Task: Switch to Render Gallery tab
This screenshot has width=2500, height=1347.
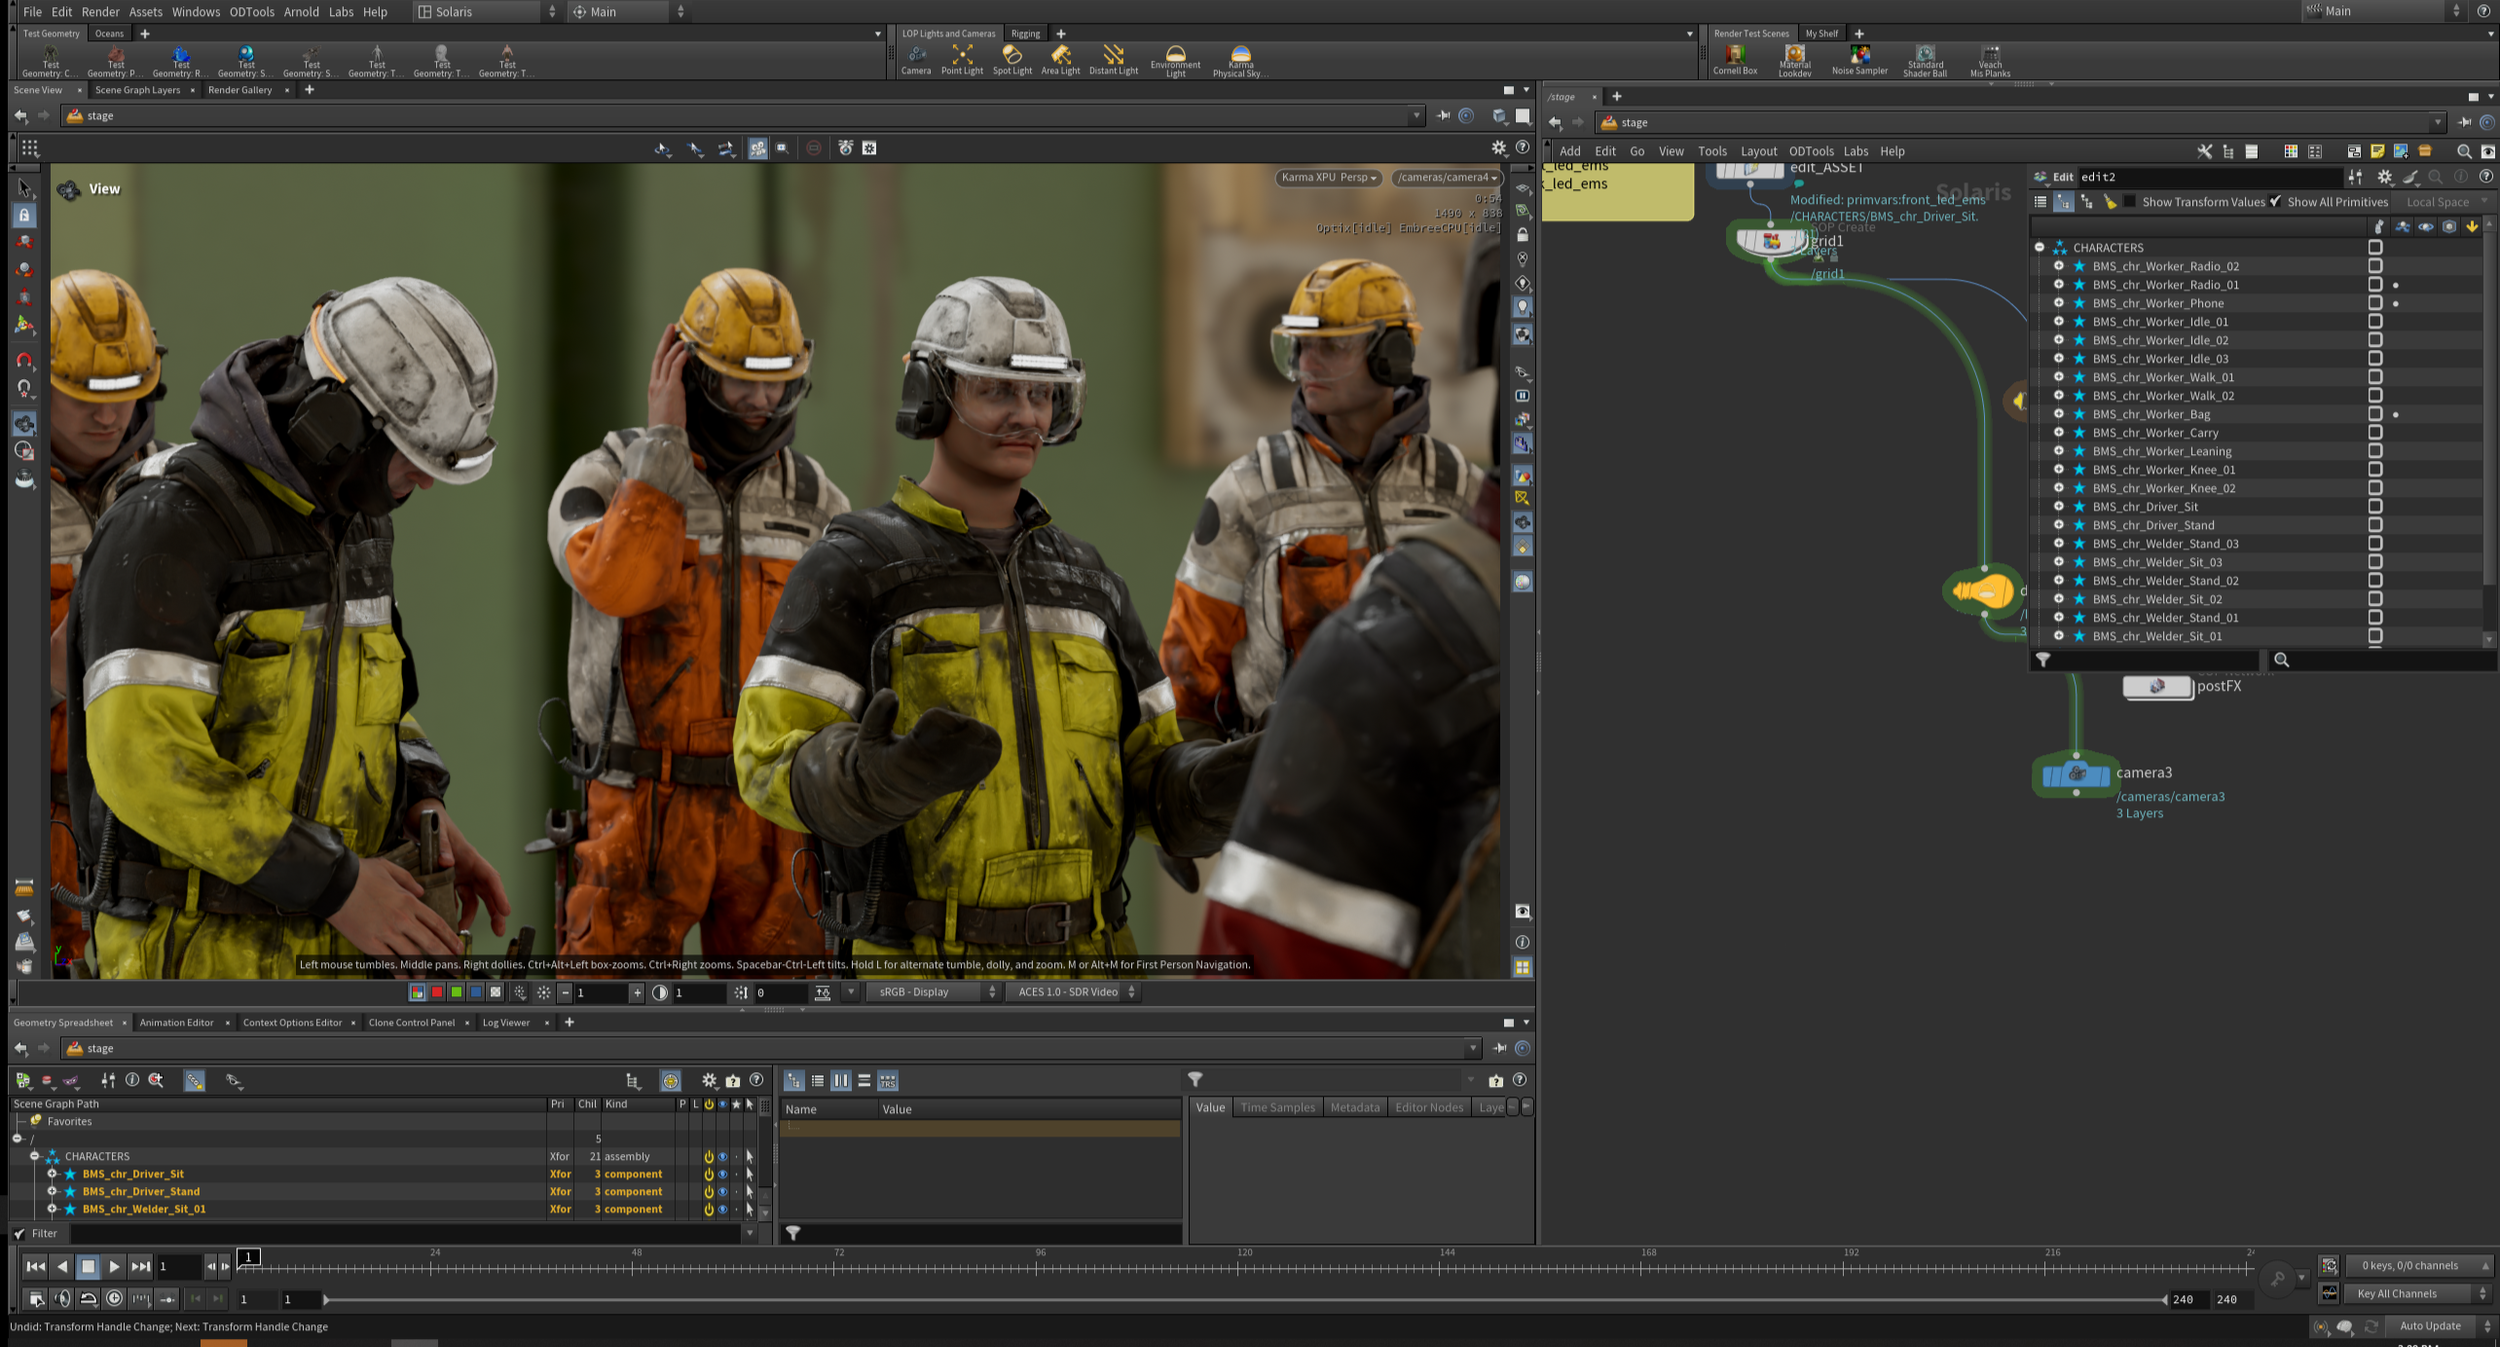Action: 240,90
